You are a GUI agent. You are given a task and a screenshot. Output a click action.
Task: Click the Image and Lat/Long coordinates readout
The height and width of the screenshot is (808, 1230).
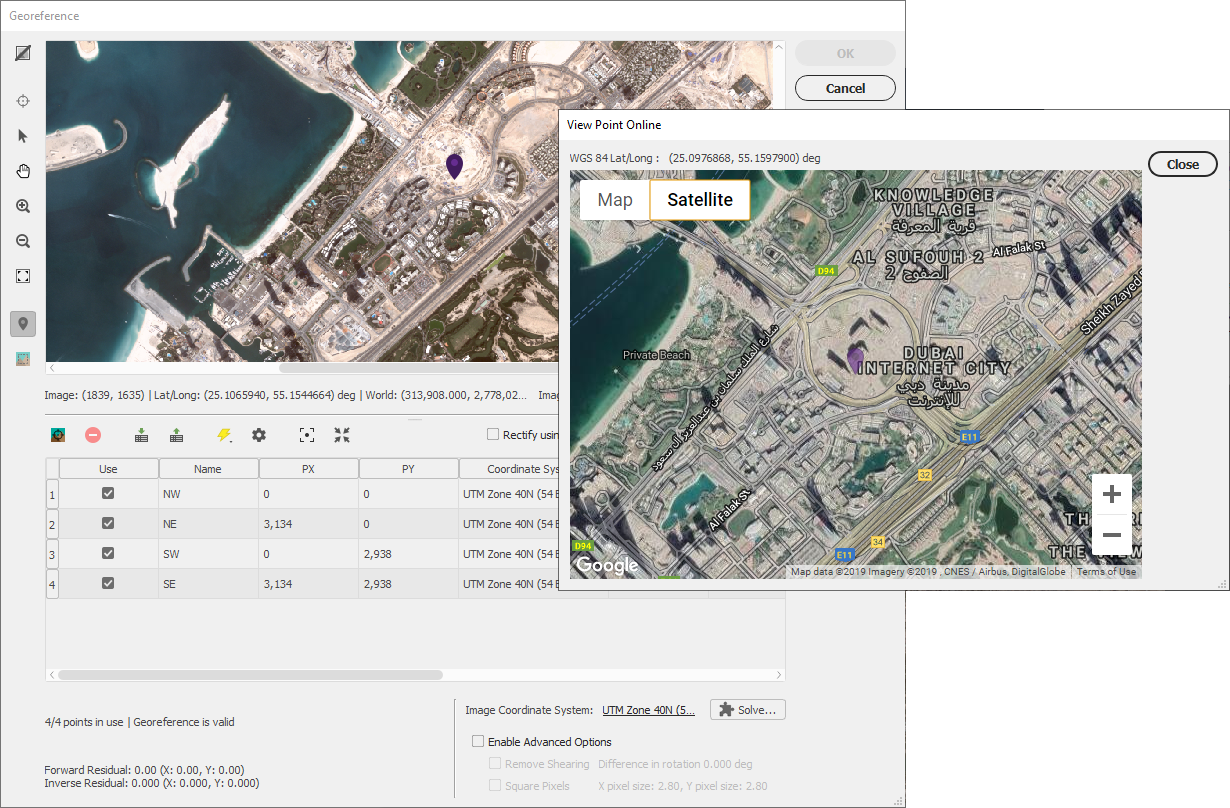tap(286, 395)
